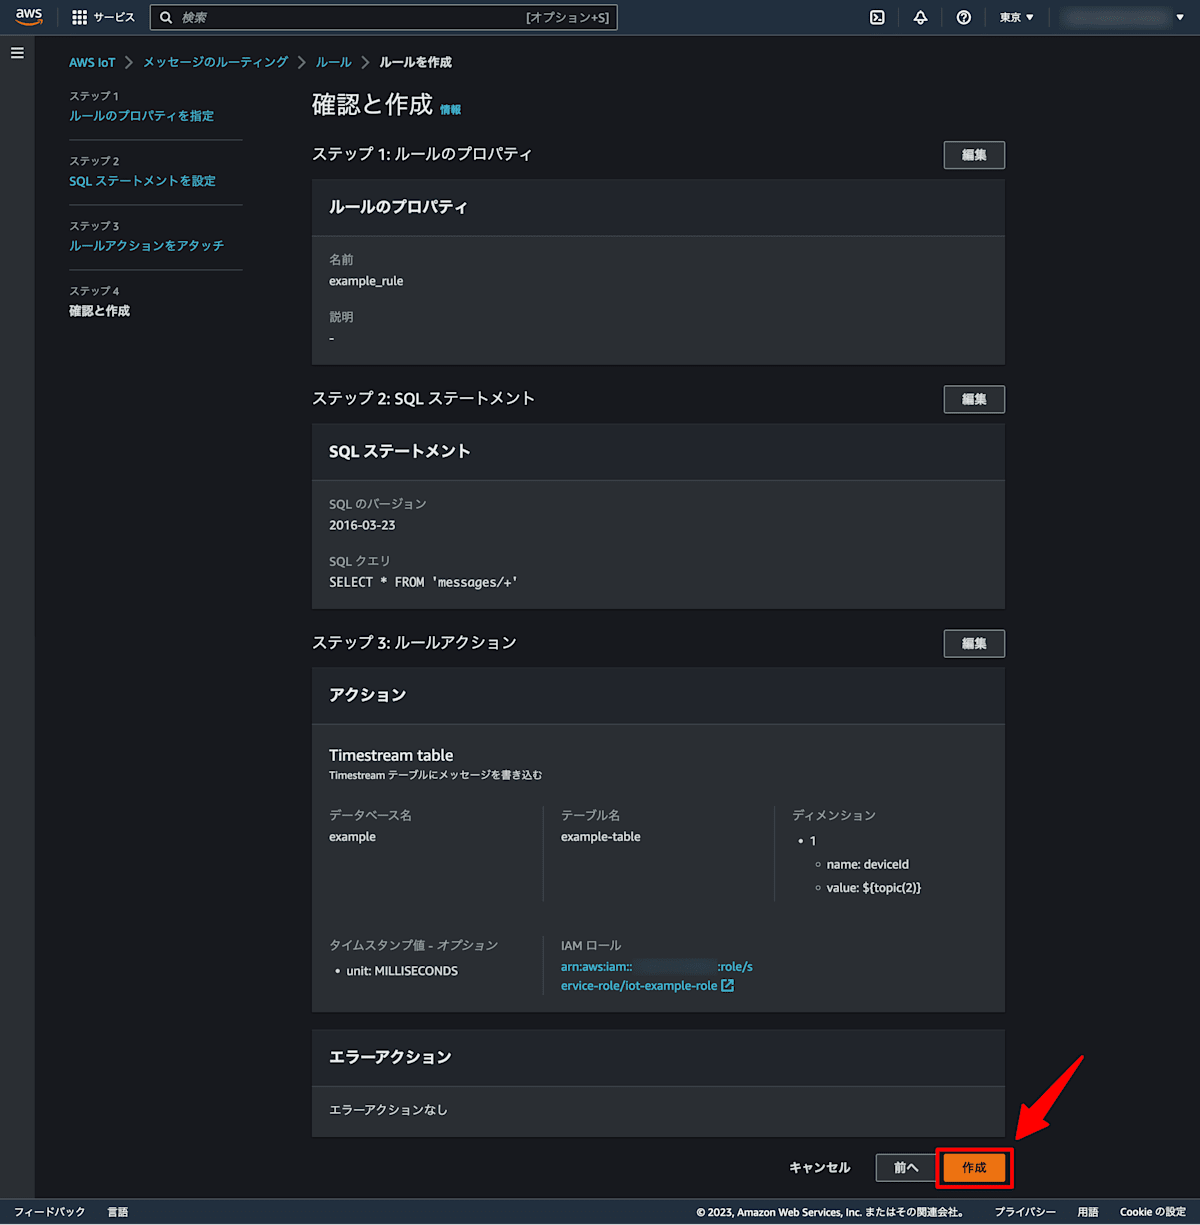
Task: Go to step 2 SQL ステートメントを設定
Action: 142,181
